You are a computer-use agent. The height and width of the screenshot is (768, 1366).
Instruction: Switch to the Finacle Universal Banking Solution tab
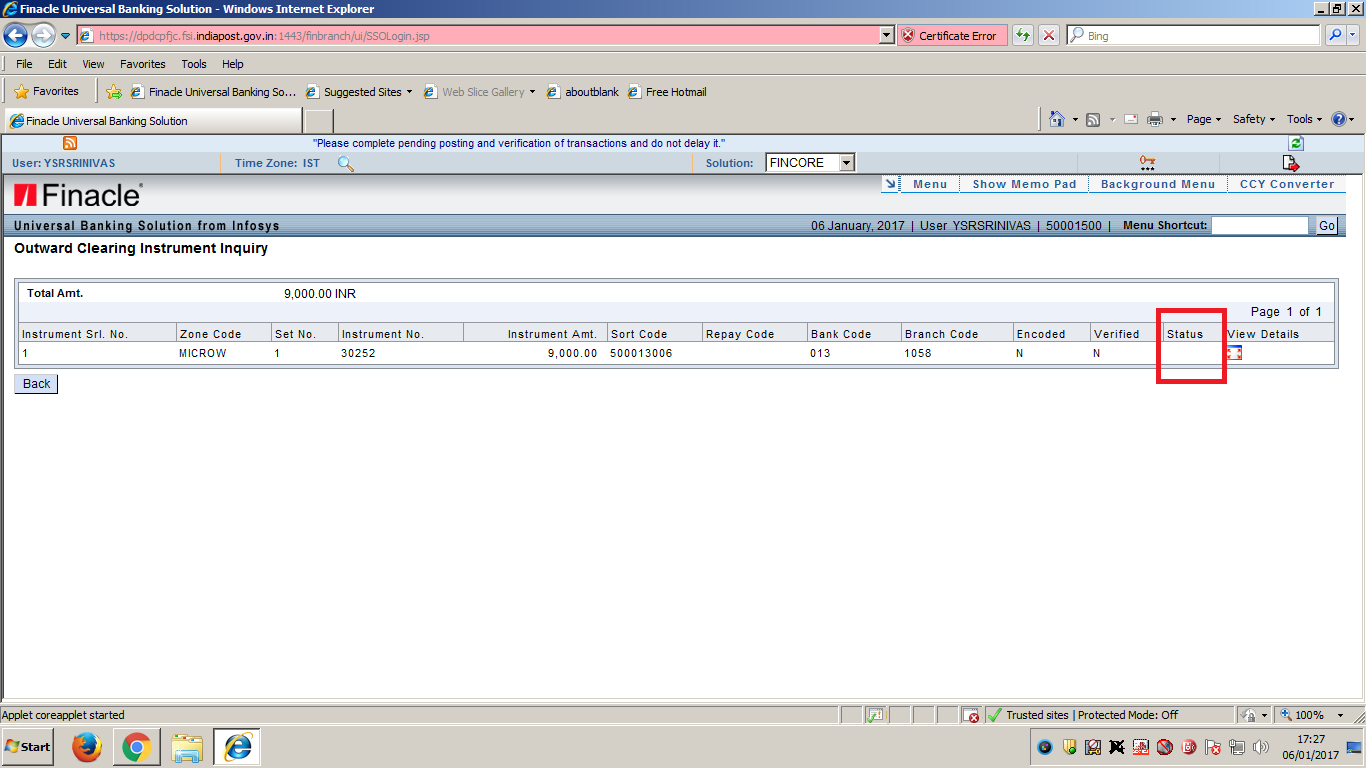[x=150, y=120]
